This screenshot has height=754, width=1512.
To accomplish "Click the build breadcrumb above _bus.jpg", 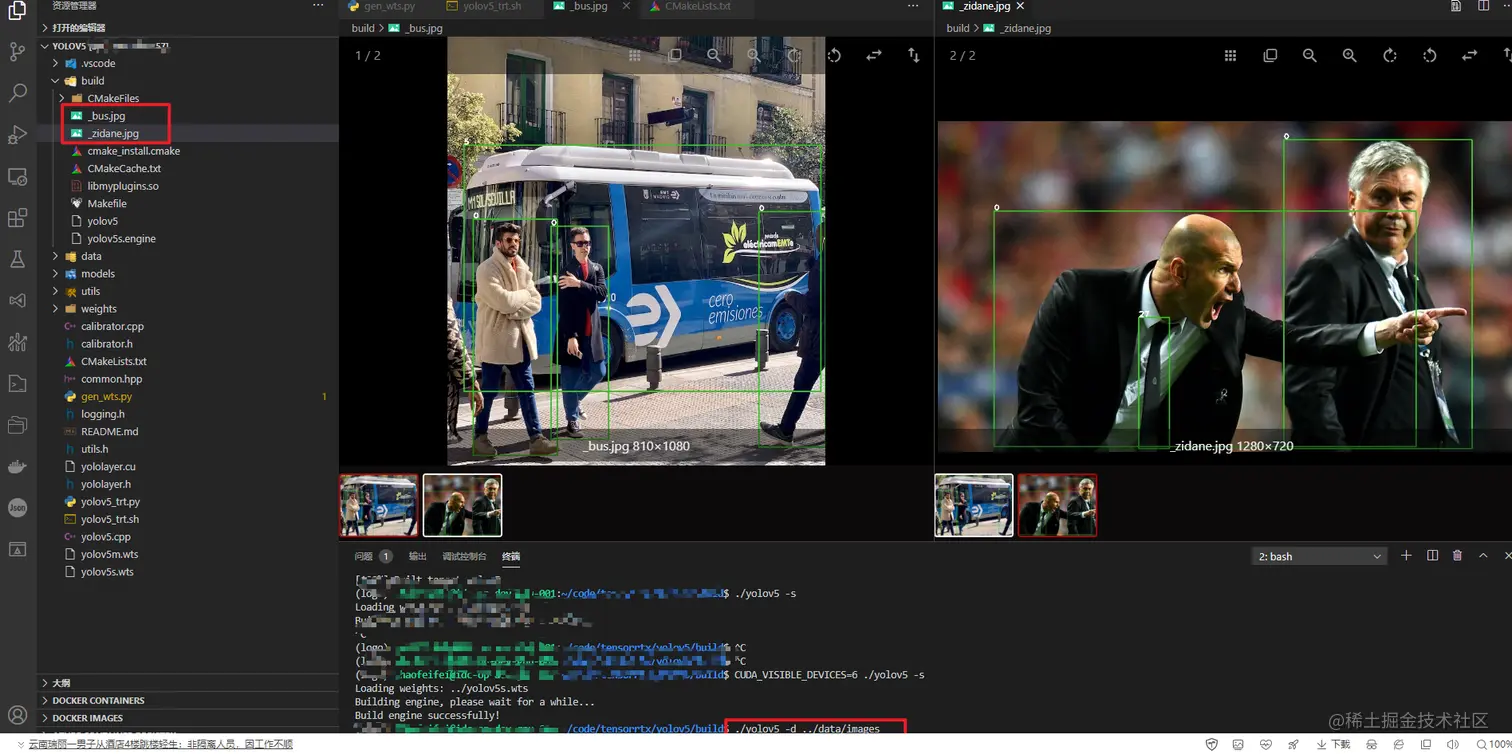I will [x=363, y=28].
